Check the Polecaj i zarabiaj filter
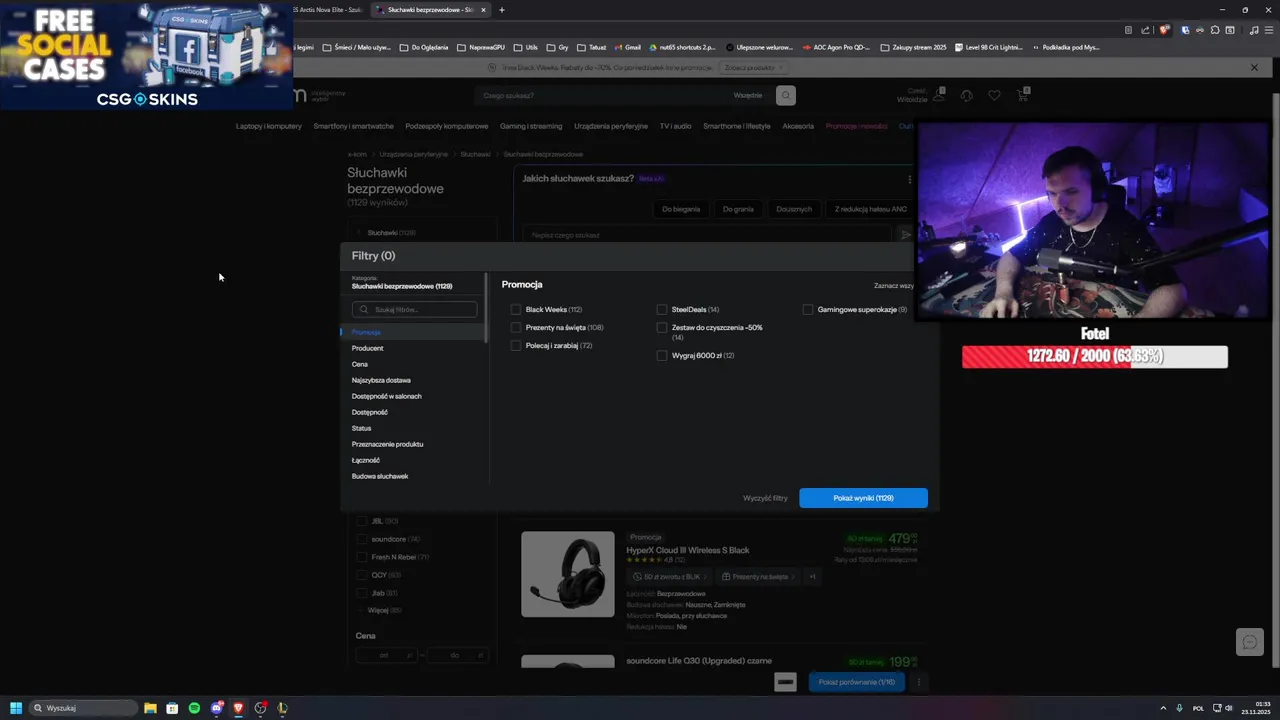1280x720 pixels. point(516,346)
